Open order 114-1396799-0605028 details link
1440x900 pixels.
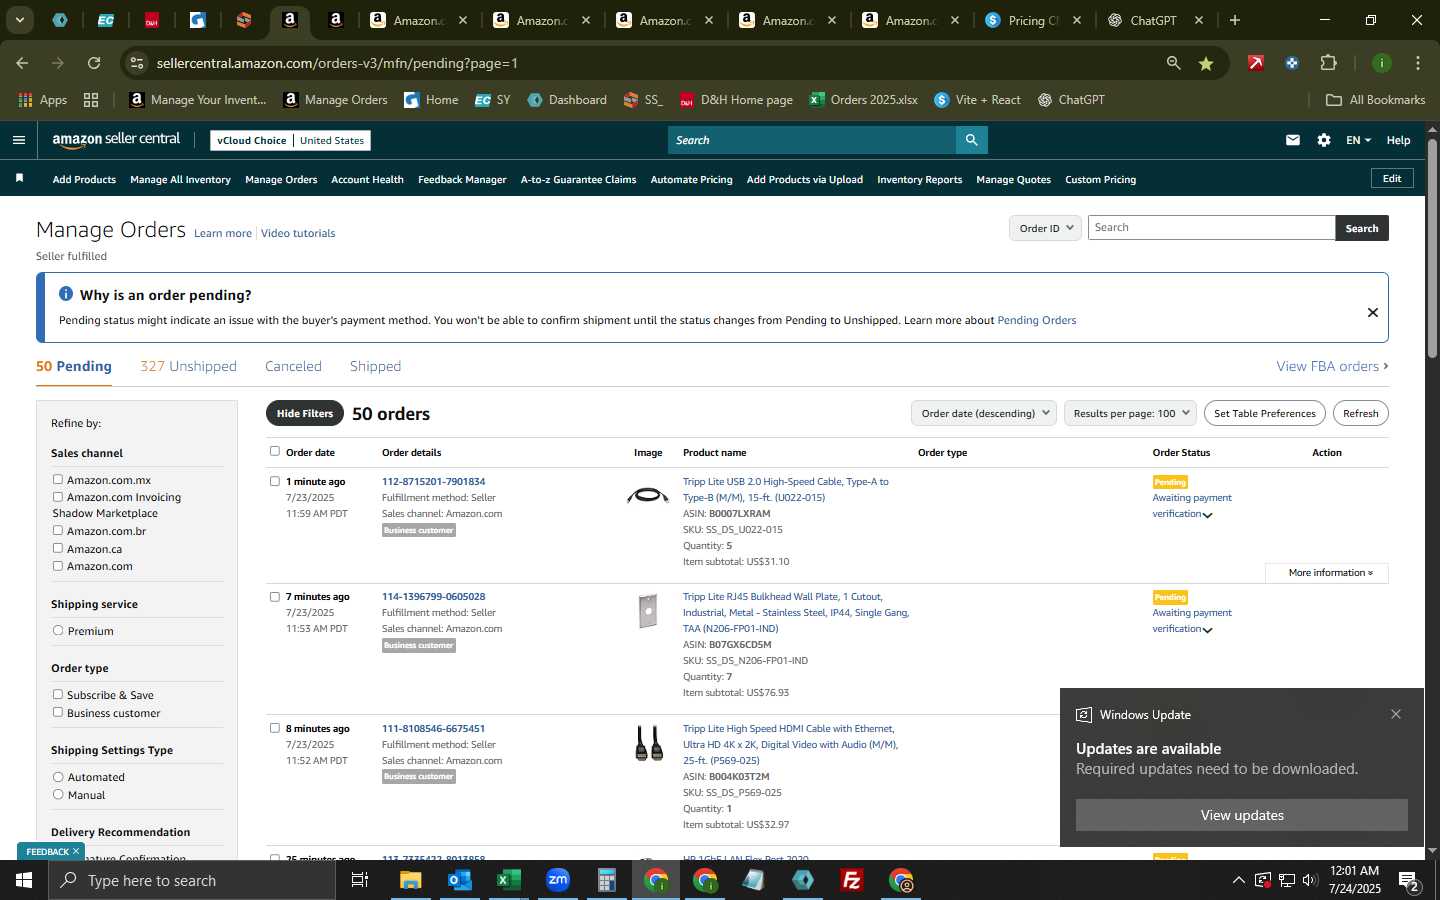433,597
